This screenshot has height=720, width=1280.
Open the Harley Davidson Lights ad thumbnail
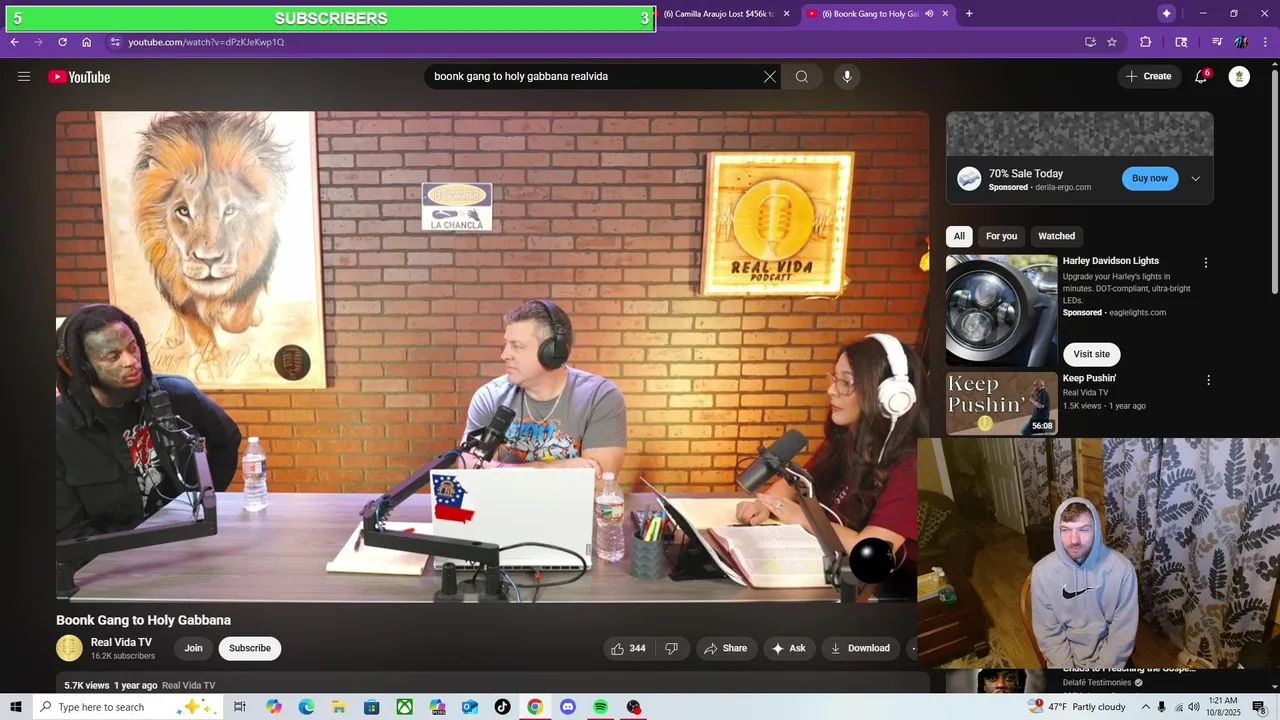tap(1001, 311)
